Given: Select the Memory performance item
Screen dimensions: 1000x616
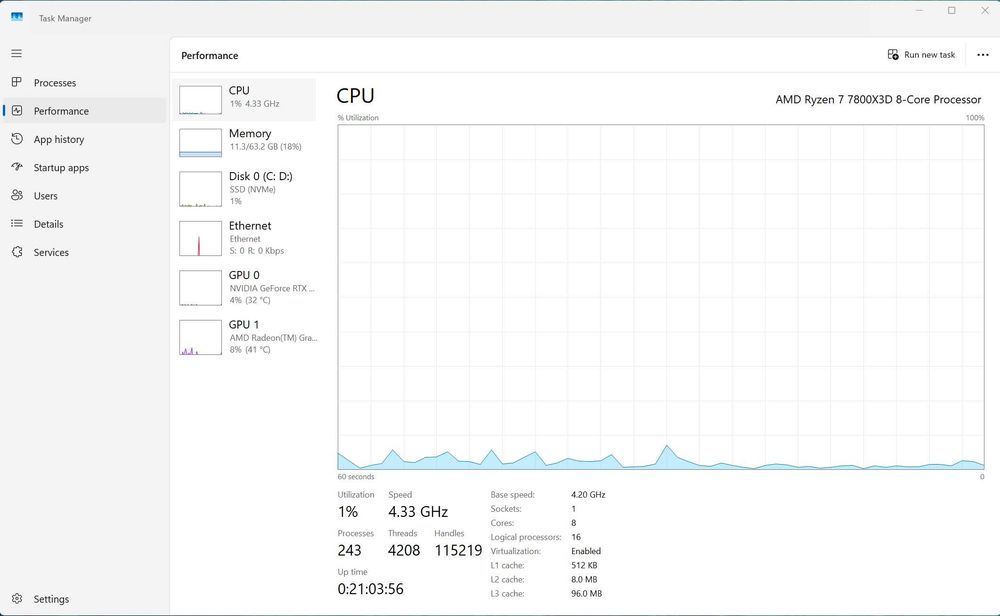Looking at the screenshot, I should [x=244, y=142].
